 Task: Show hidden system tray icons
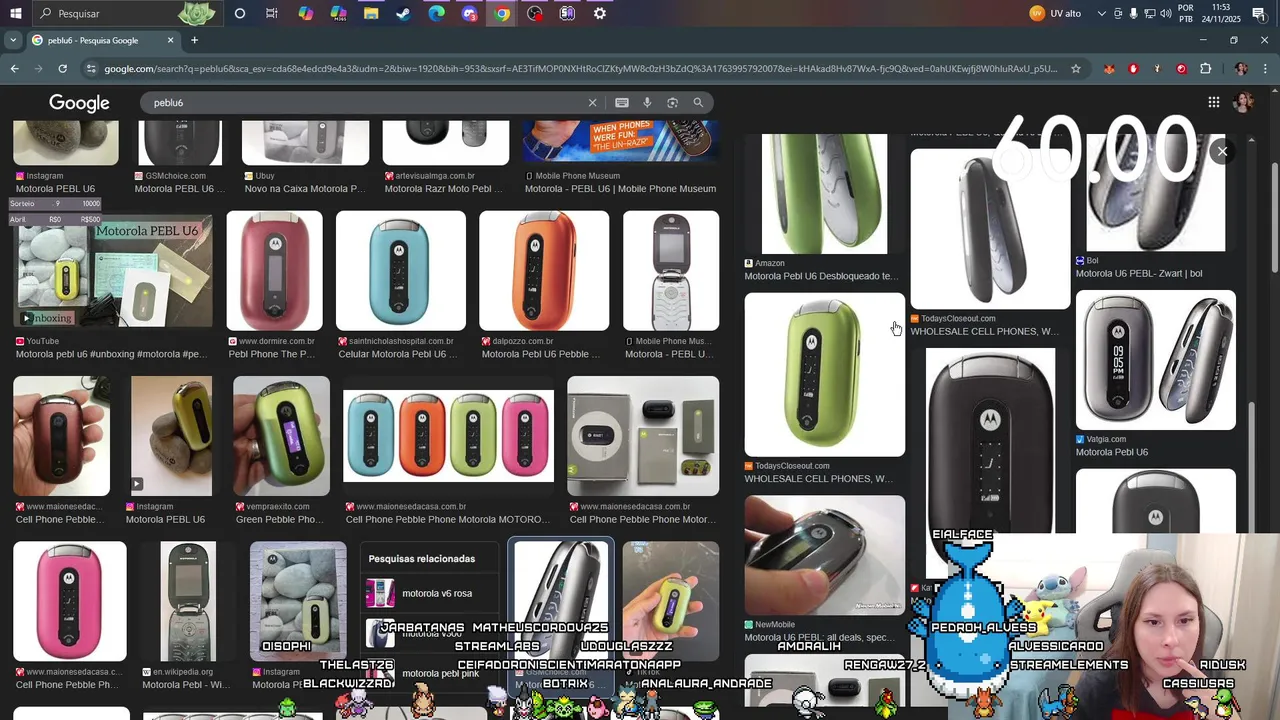point(1101,13)
